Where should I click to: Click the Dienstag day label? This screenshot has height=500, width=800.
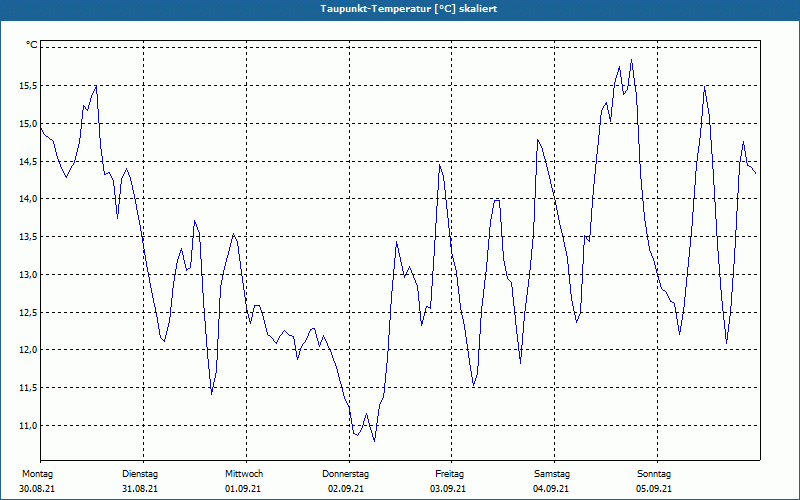pos(140,474)
